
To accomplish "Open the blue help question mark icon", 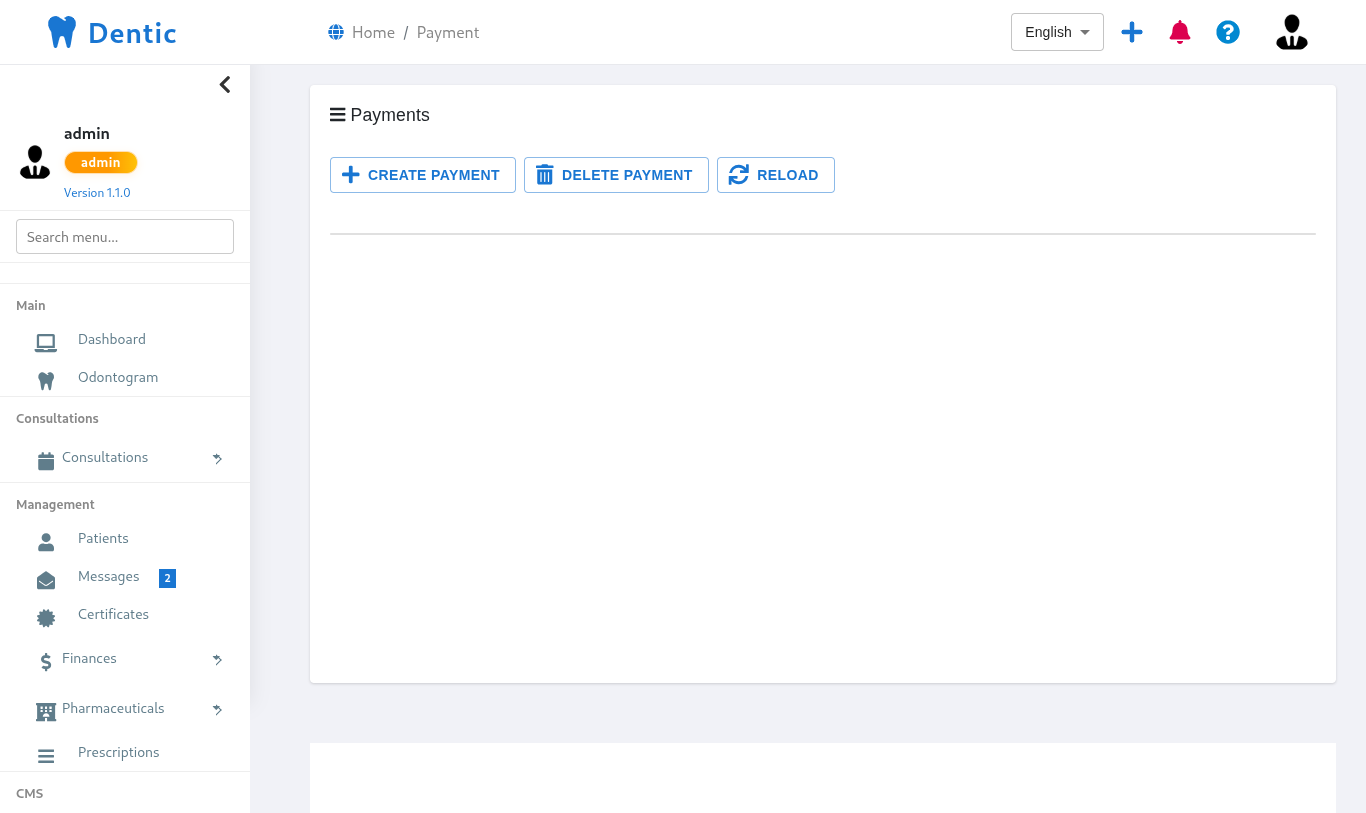I will coord(1228,32).
